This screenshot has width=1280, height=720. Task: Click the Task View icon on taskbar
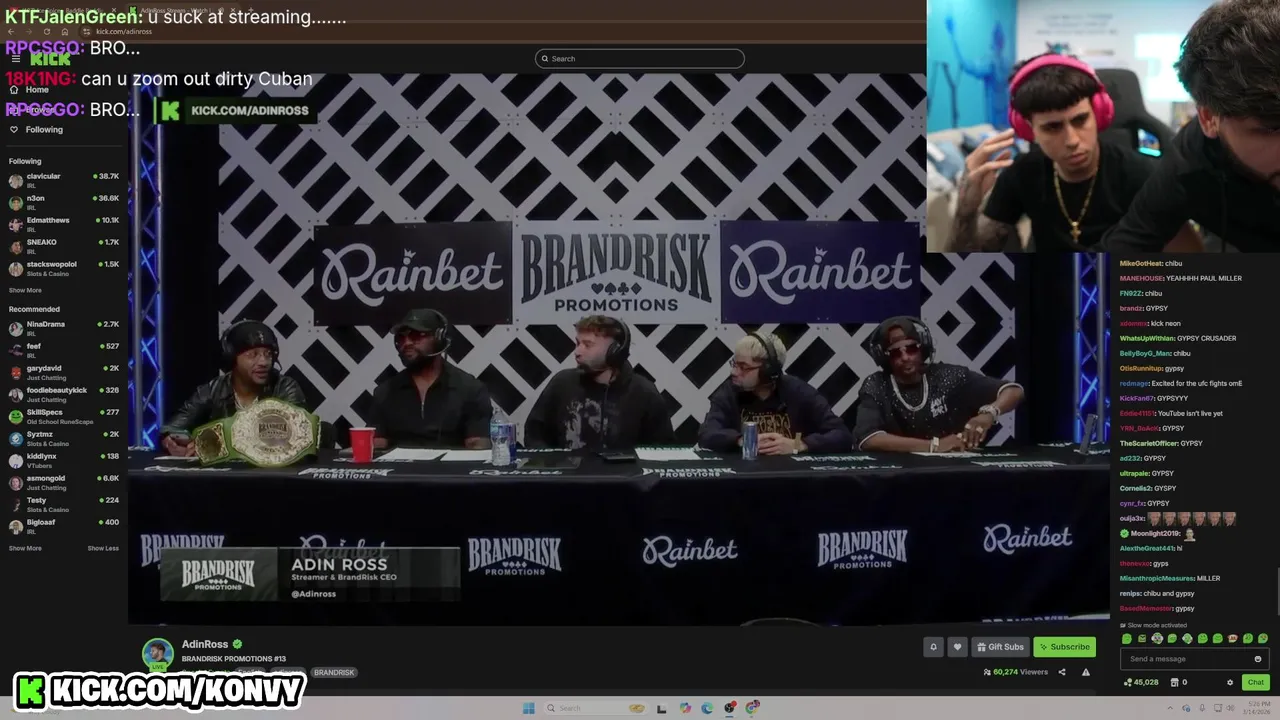661,708
